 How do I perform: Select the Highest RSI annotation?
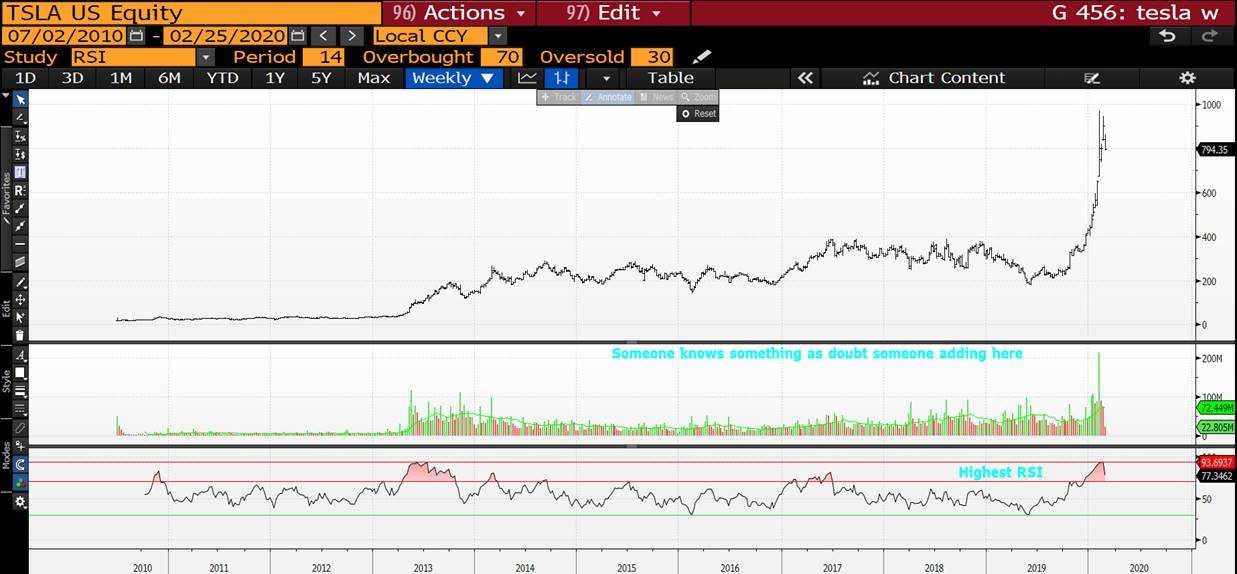tap(1001, 472)
